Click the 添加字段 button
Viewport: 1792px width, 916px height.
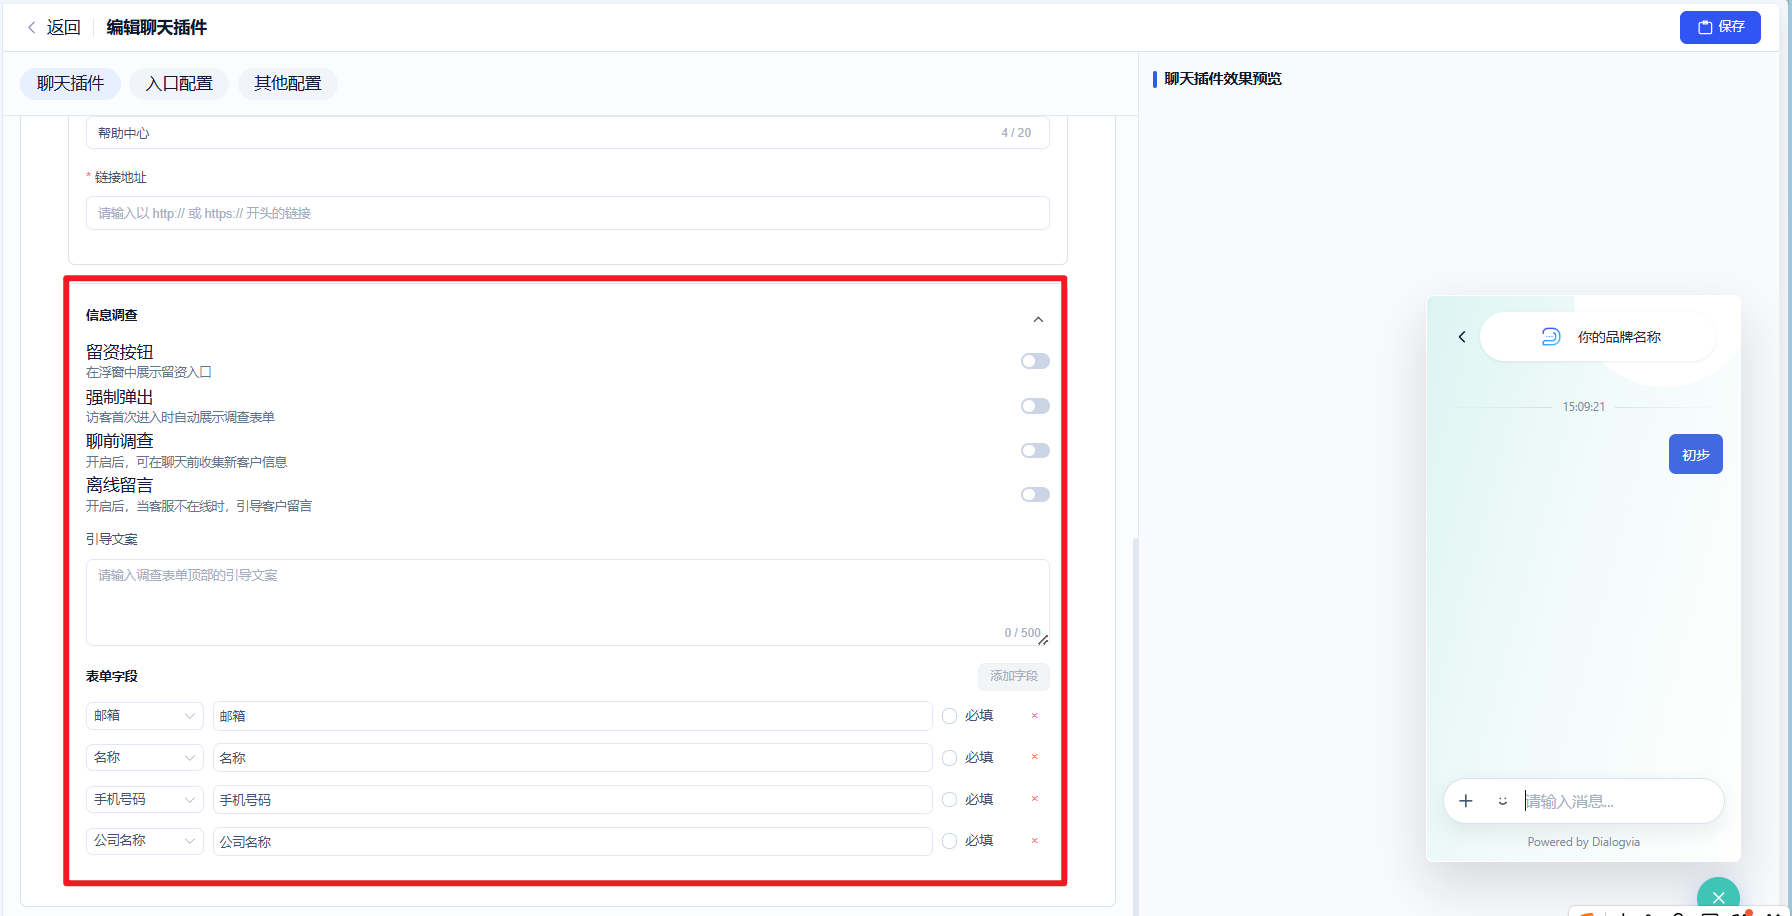1014,676
